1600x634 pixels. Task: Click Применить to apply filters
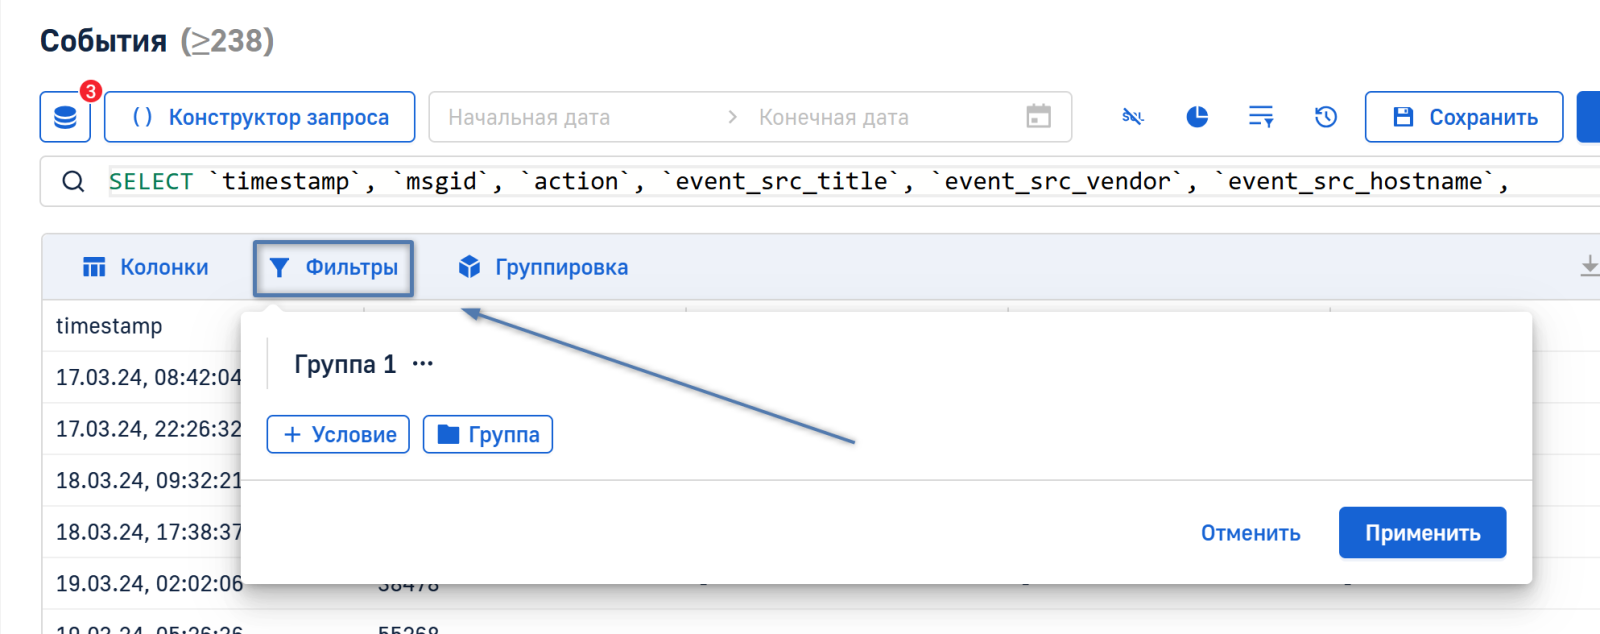(1422, 533)
